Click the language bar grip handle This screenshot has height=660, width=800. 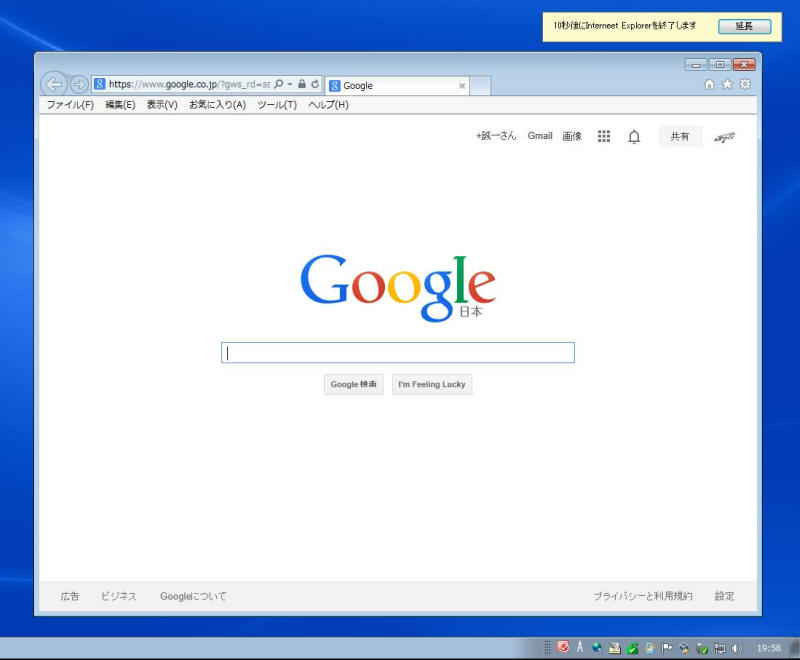click(547, 647)
